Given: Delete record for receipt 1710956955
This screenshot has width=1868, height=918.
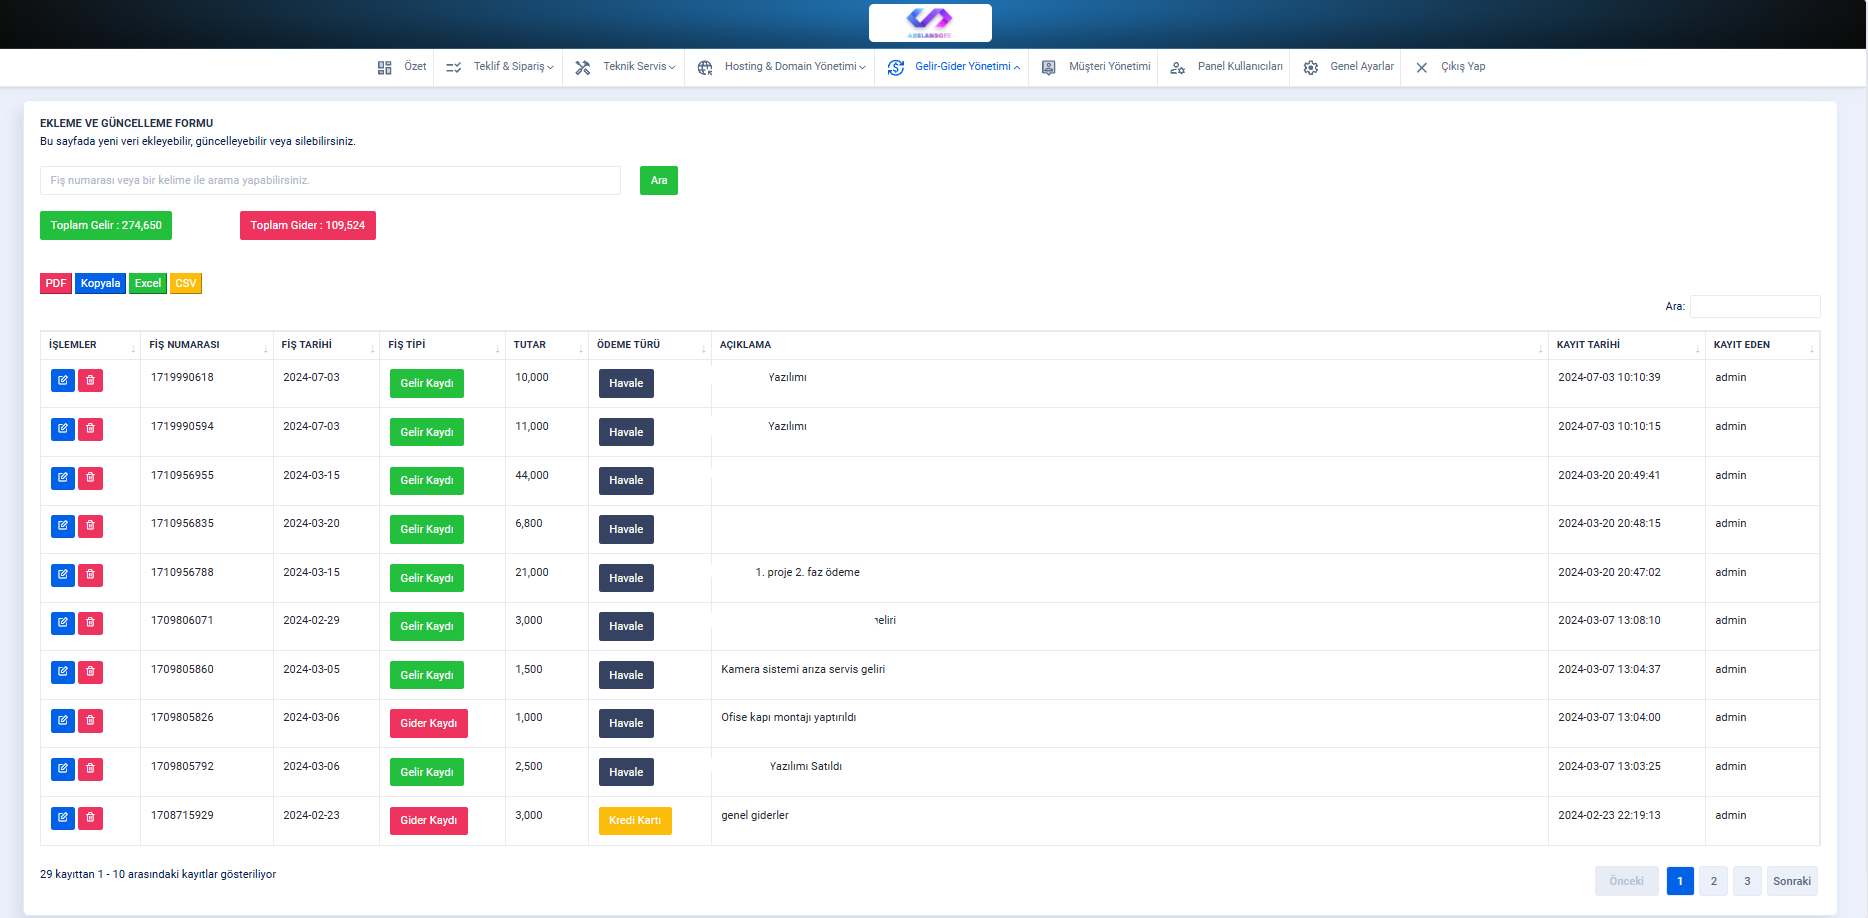Looking at the screenshot, I should [90, 478].
